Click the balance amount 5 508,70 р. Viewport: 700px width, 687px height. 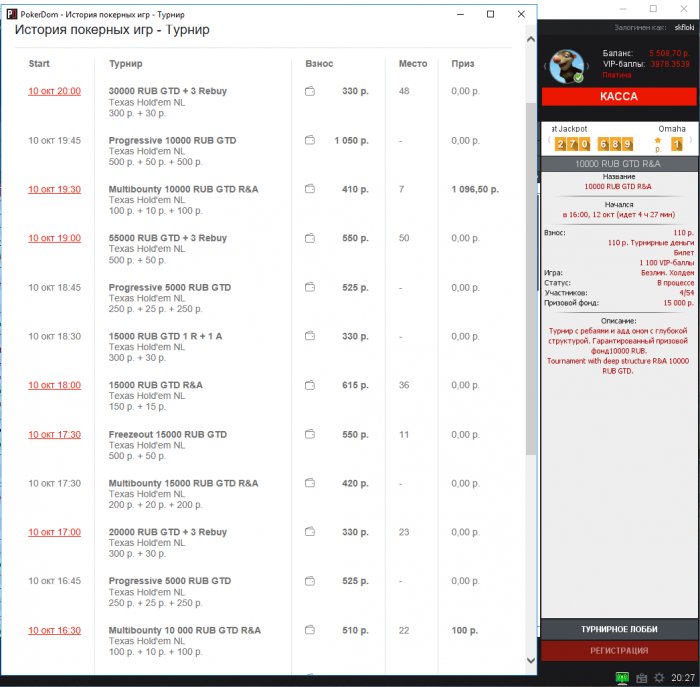point(668,53)
